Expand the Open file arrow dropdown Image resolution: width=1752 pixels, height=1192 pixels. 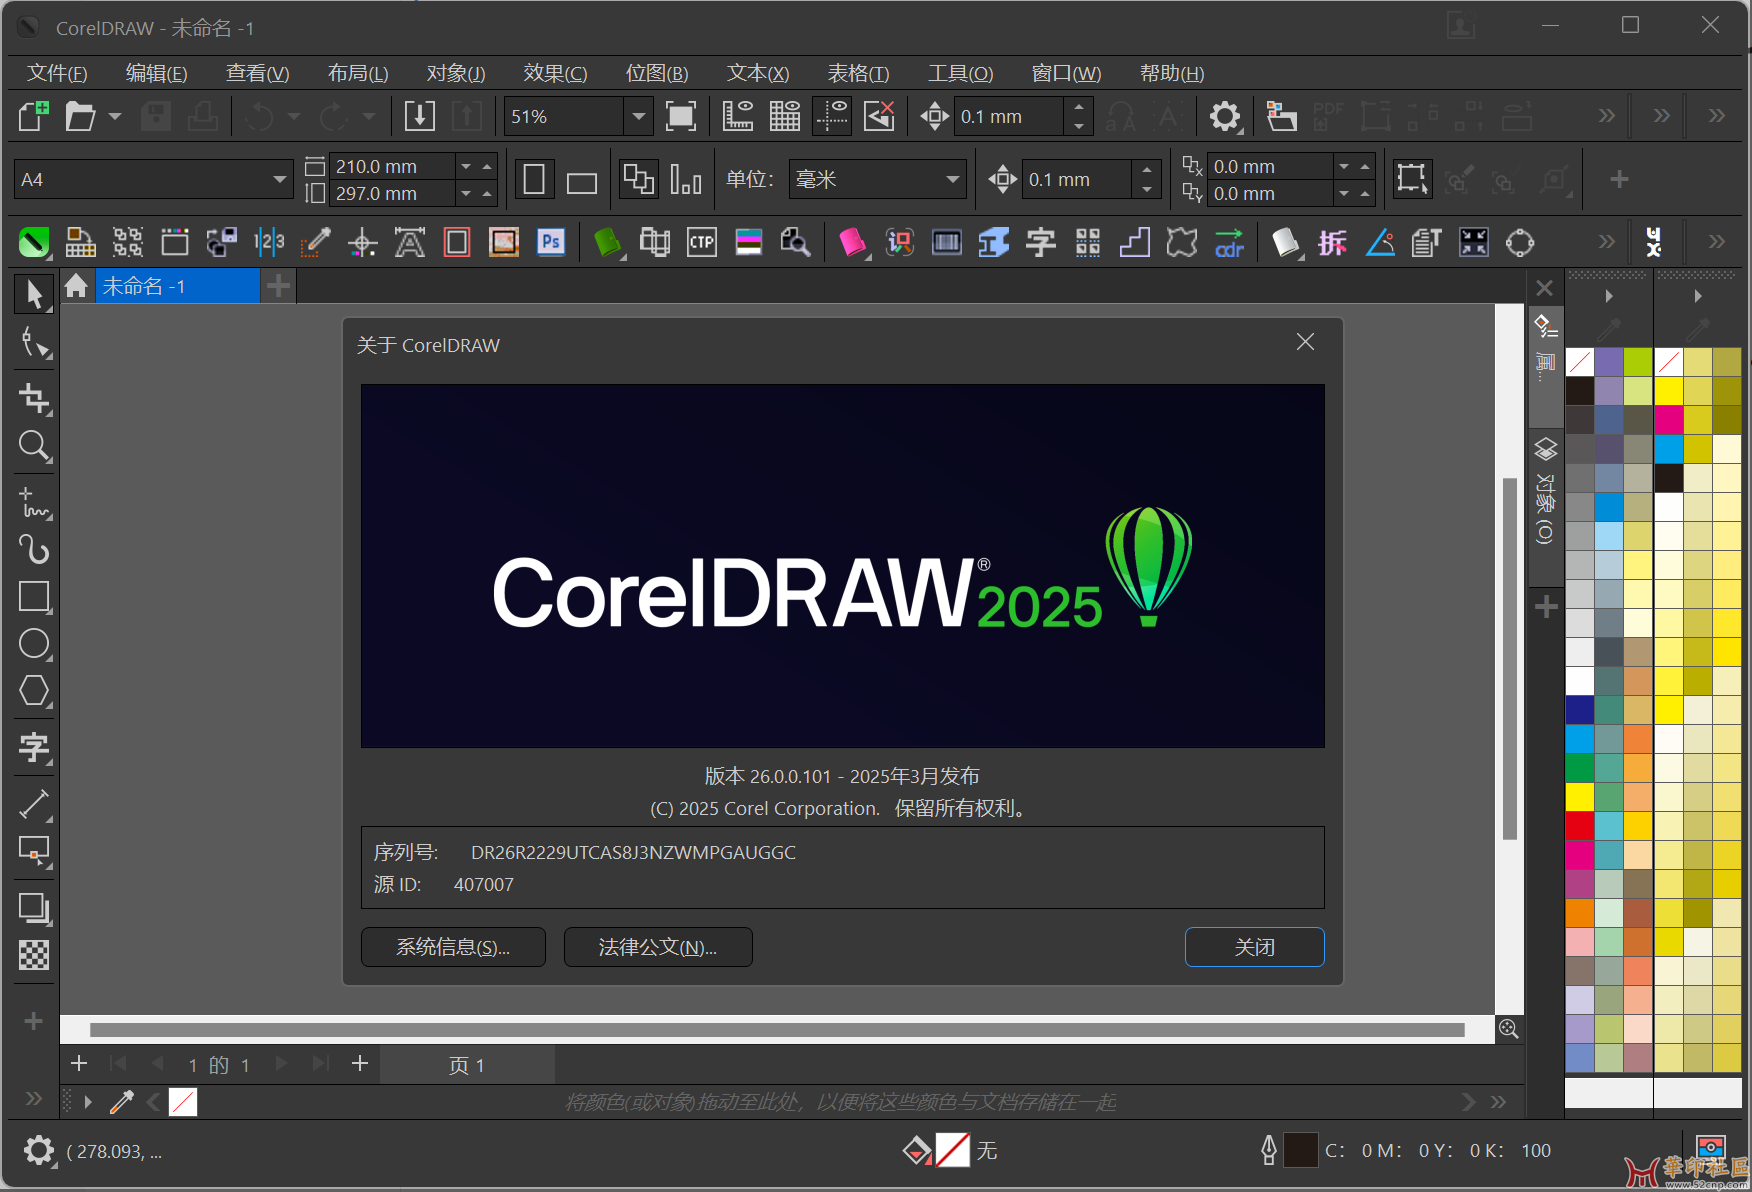pos(115,116)
